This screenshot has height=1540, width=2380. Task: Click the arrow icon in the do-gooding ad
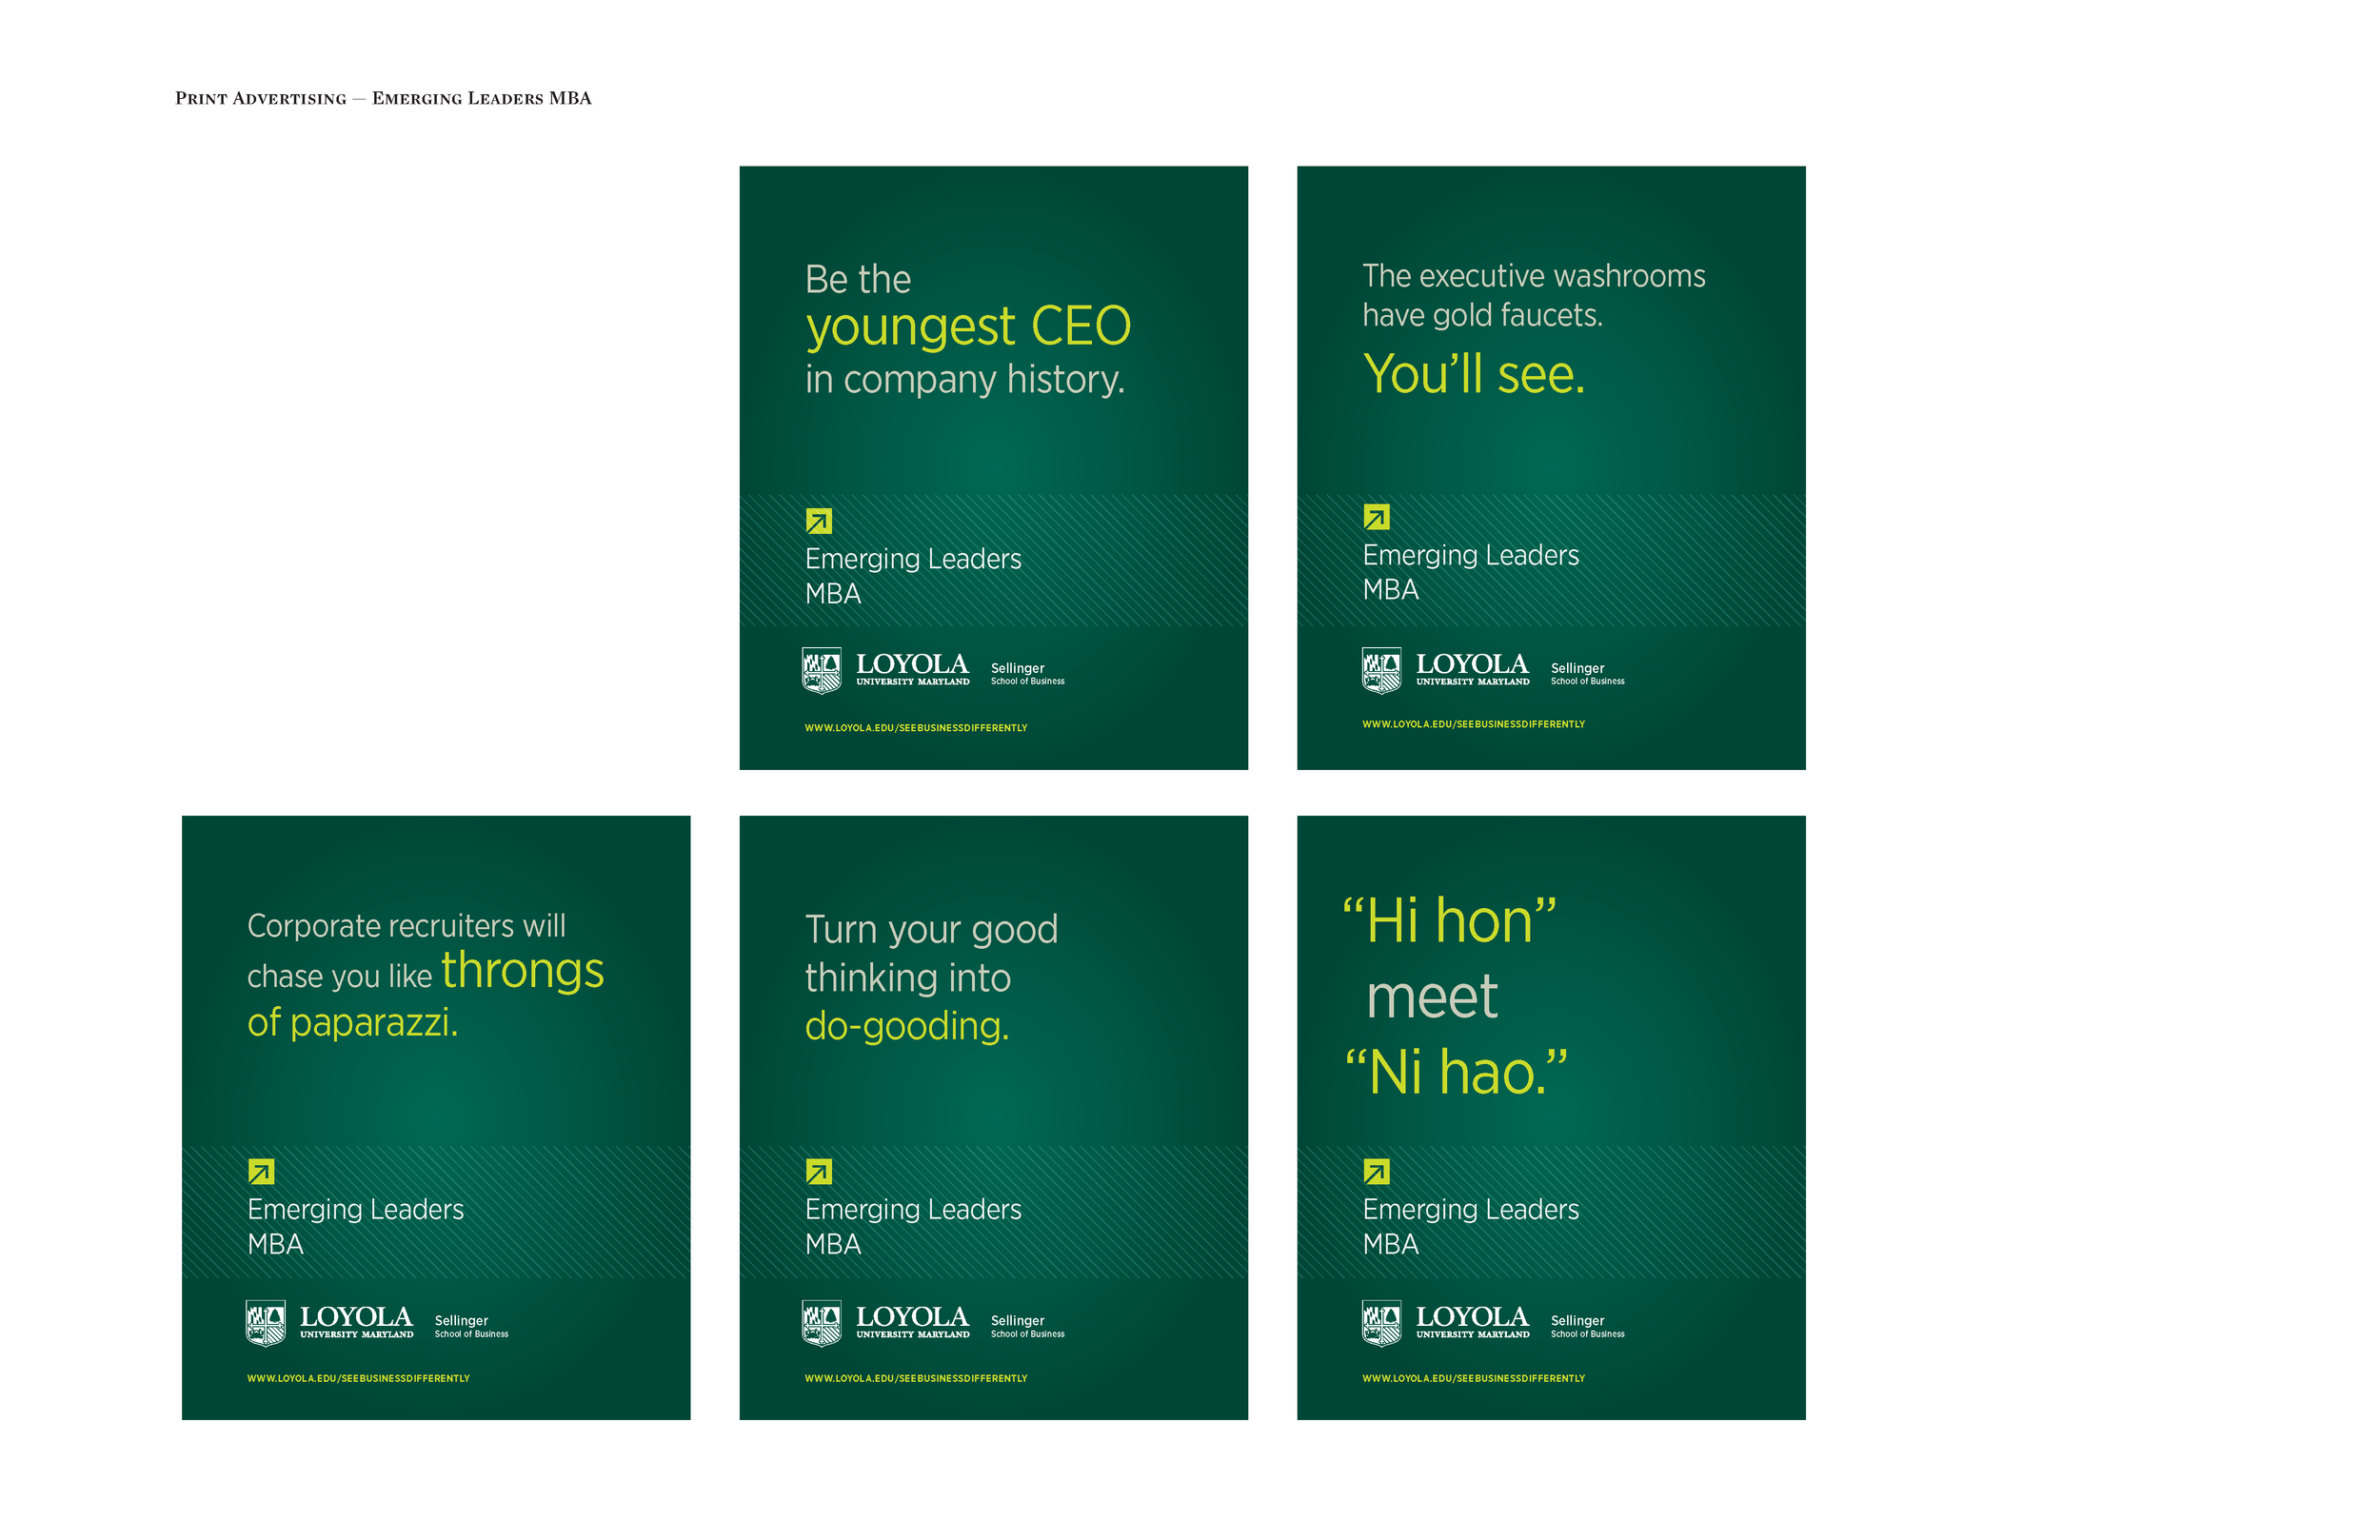[x=818, y=1171]
